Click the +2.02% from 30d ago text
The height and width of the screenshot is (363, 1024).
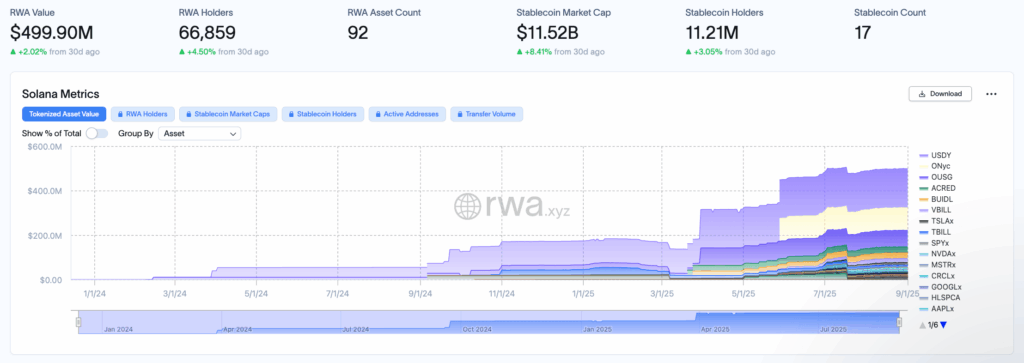[x=55, y=52]
